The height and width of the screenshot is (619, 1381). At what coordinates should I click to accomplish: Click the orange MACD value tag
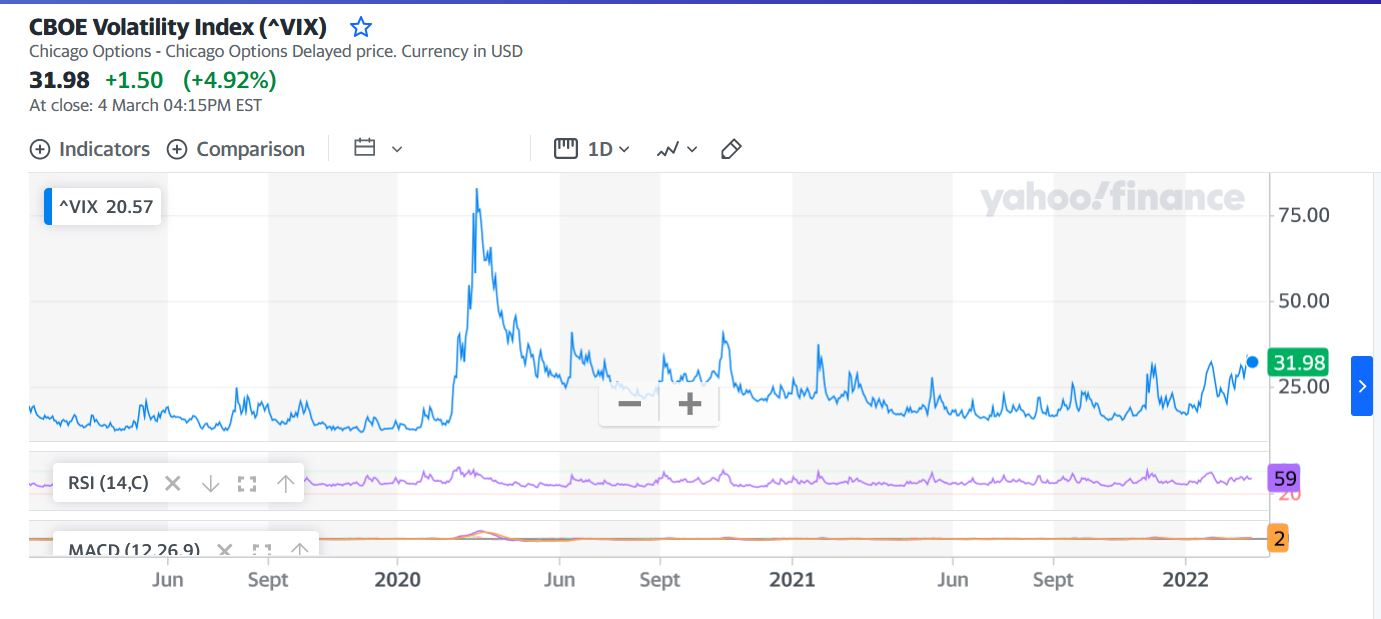click(1278, 539)
